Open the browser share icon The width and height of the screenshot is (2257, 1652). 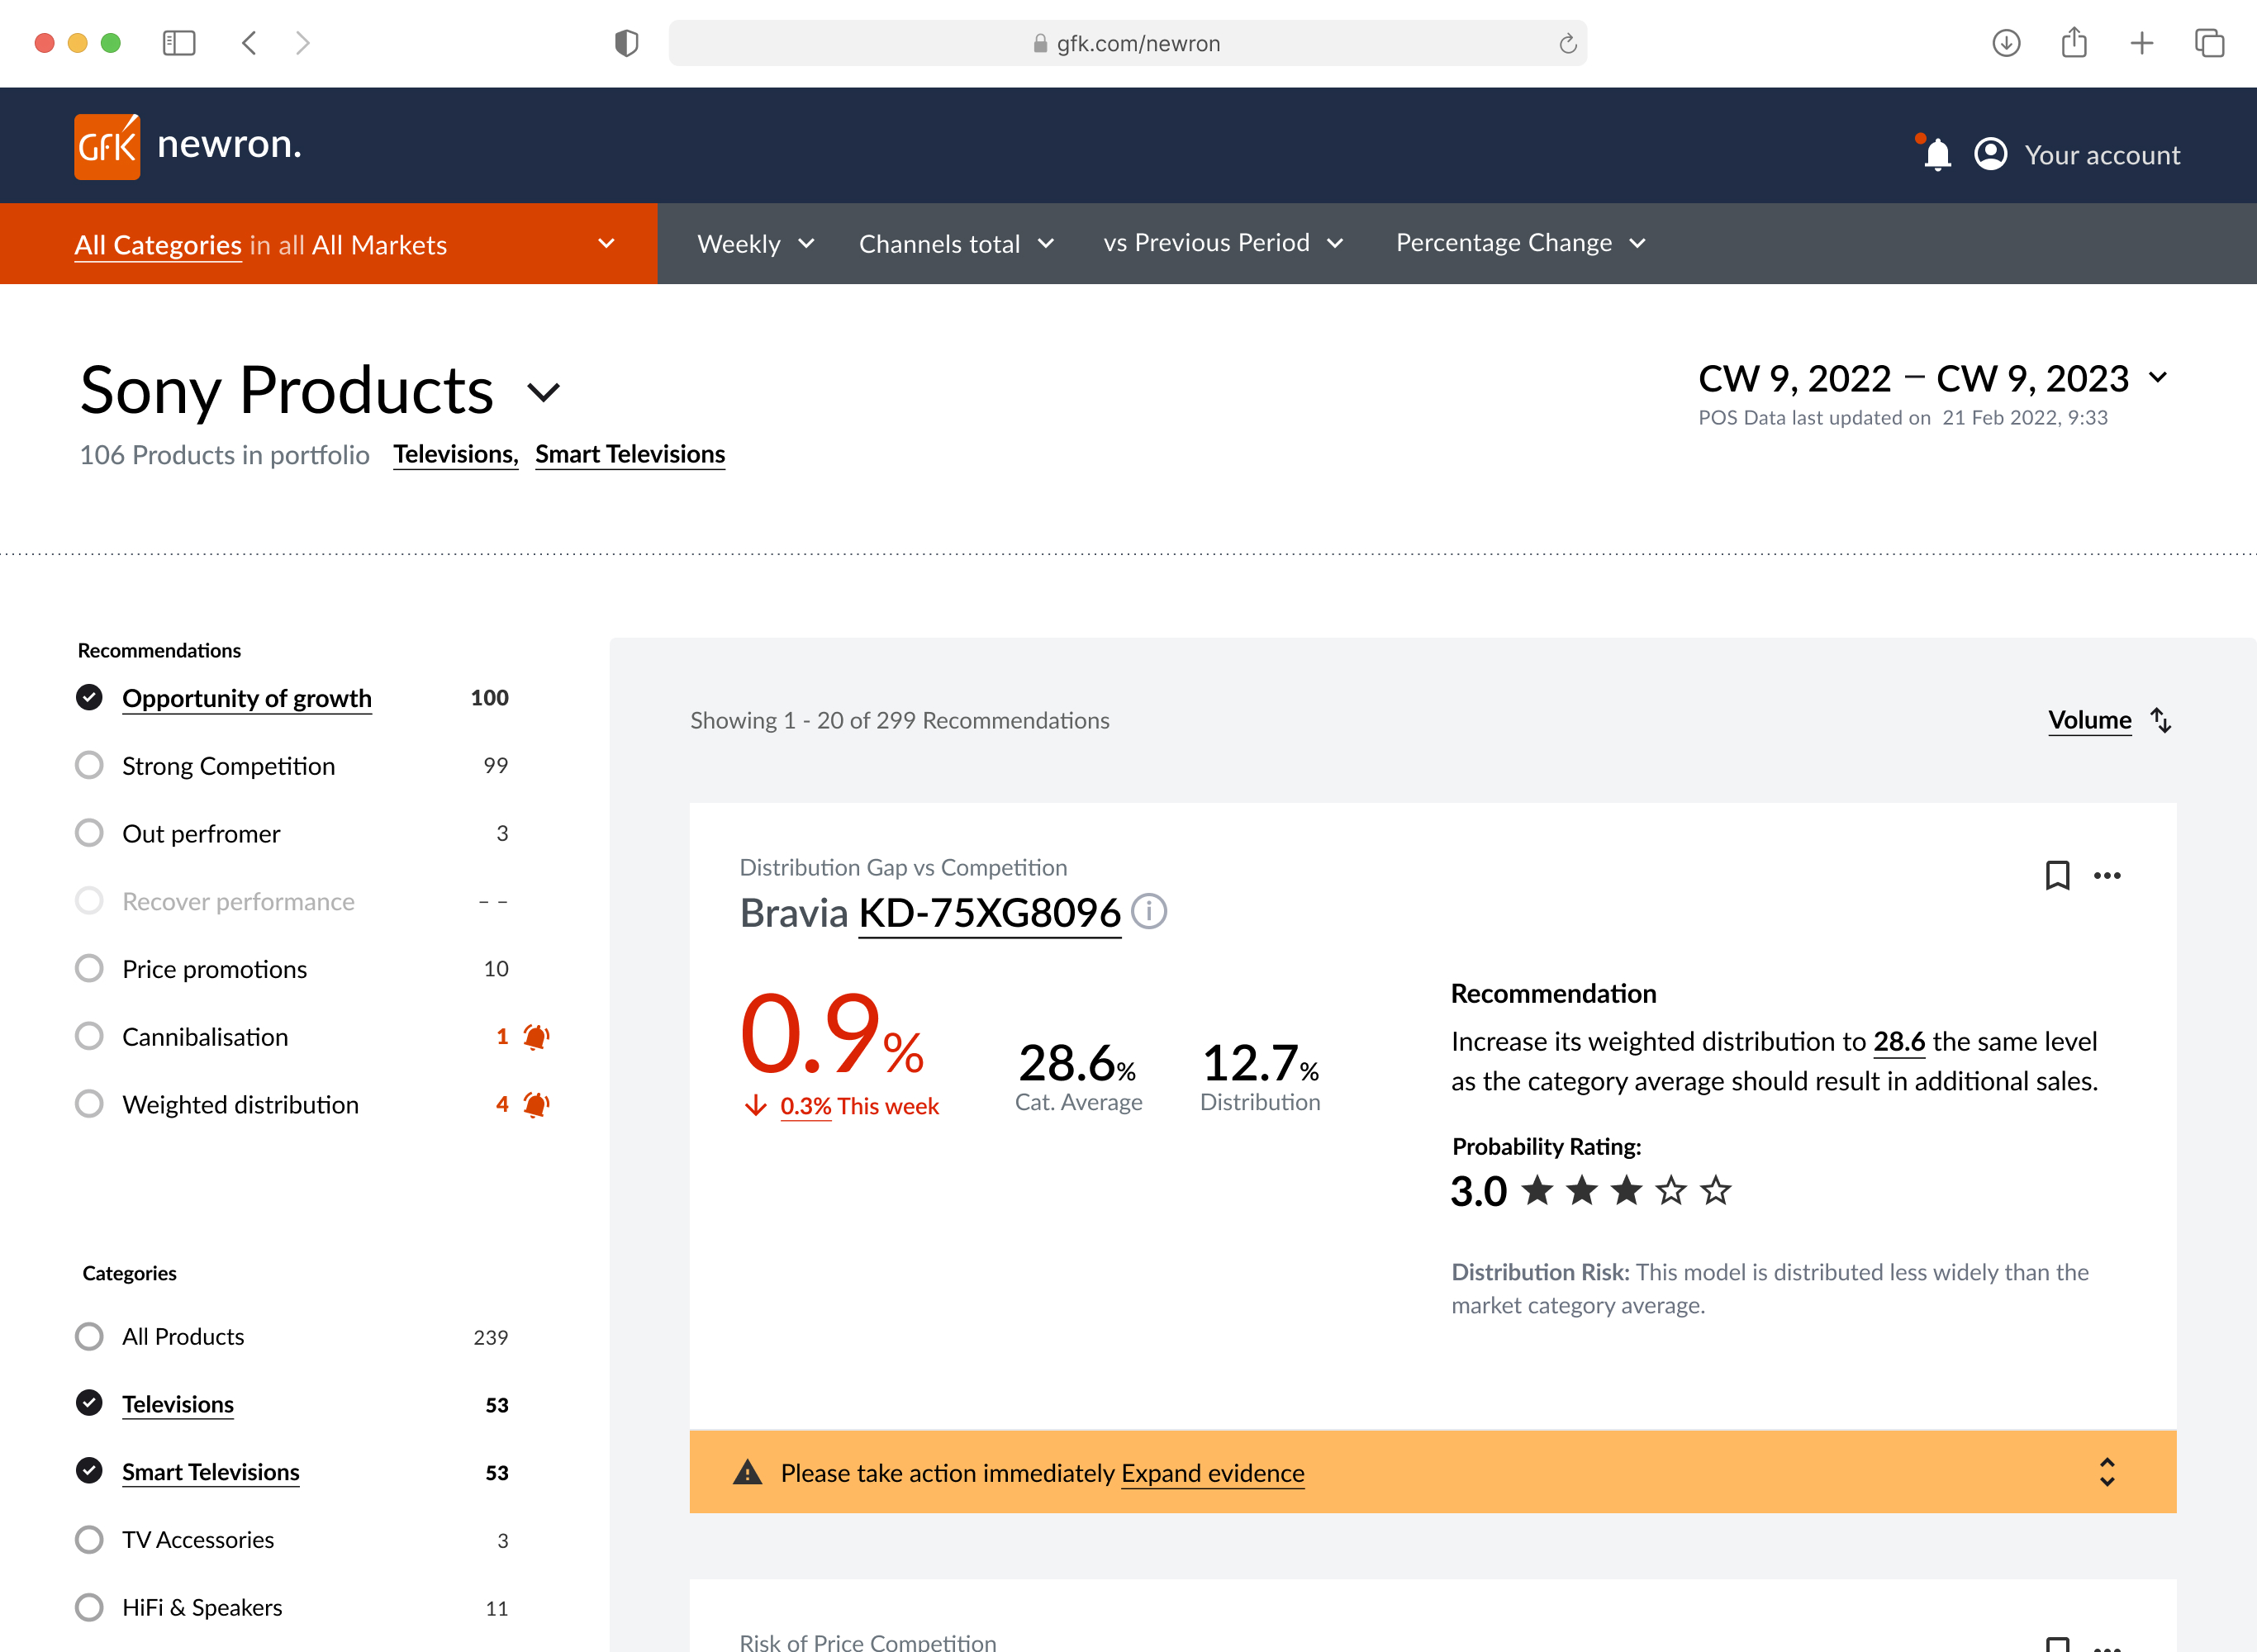[2074, 43]
